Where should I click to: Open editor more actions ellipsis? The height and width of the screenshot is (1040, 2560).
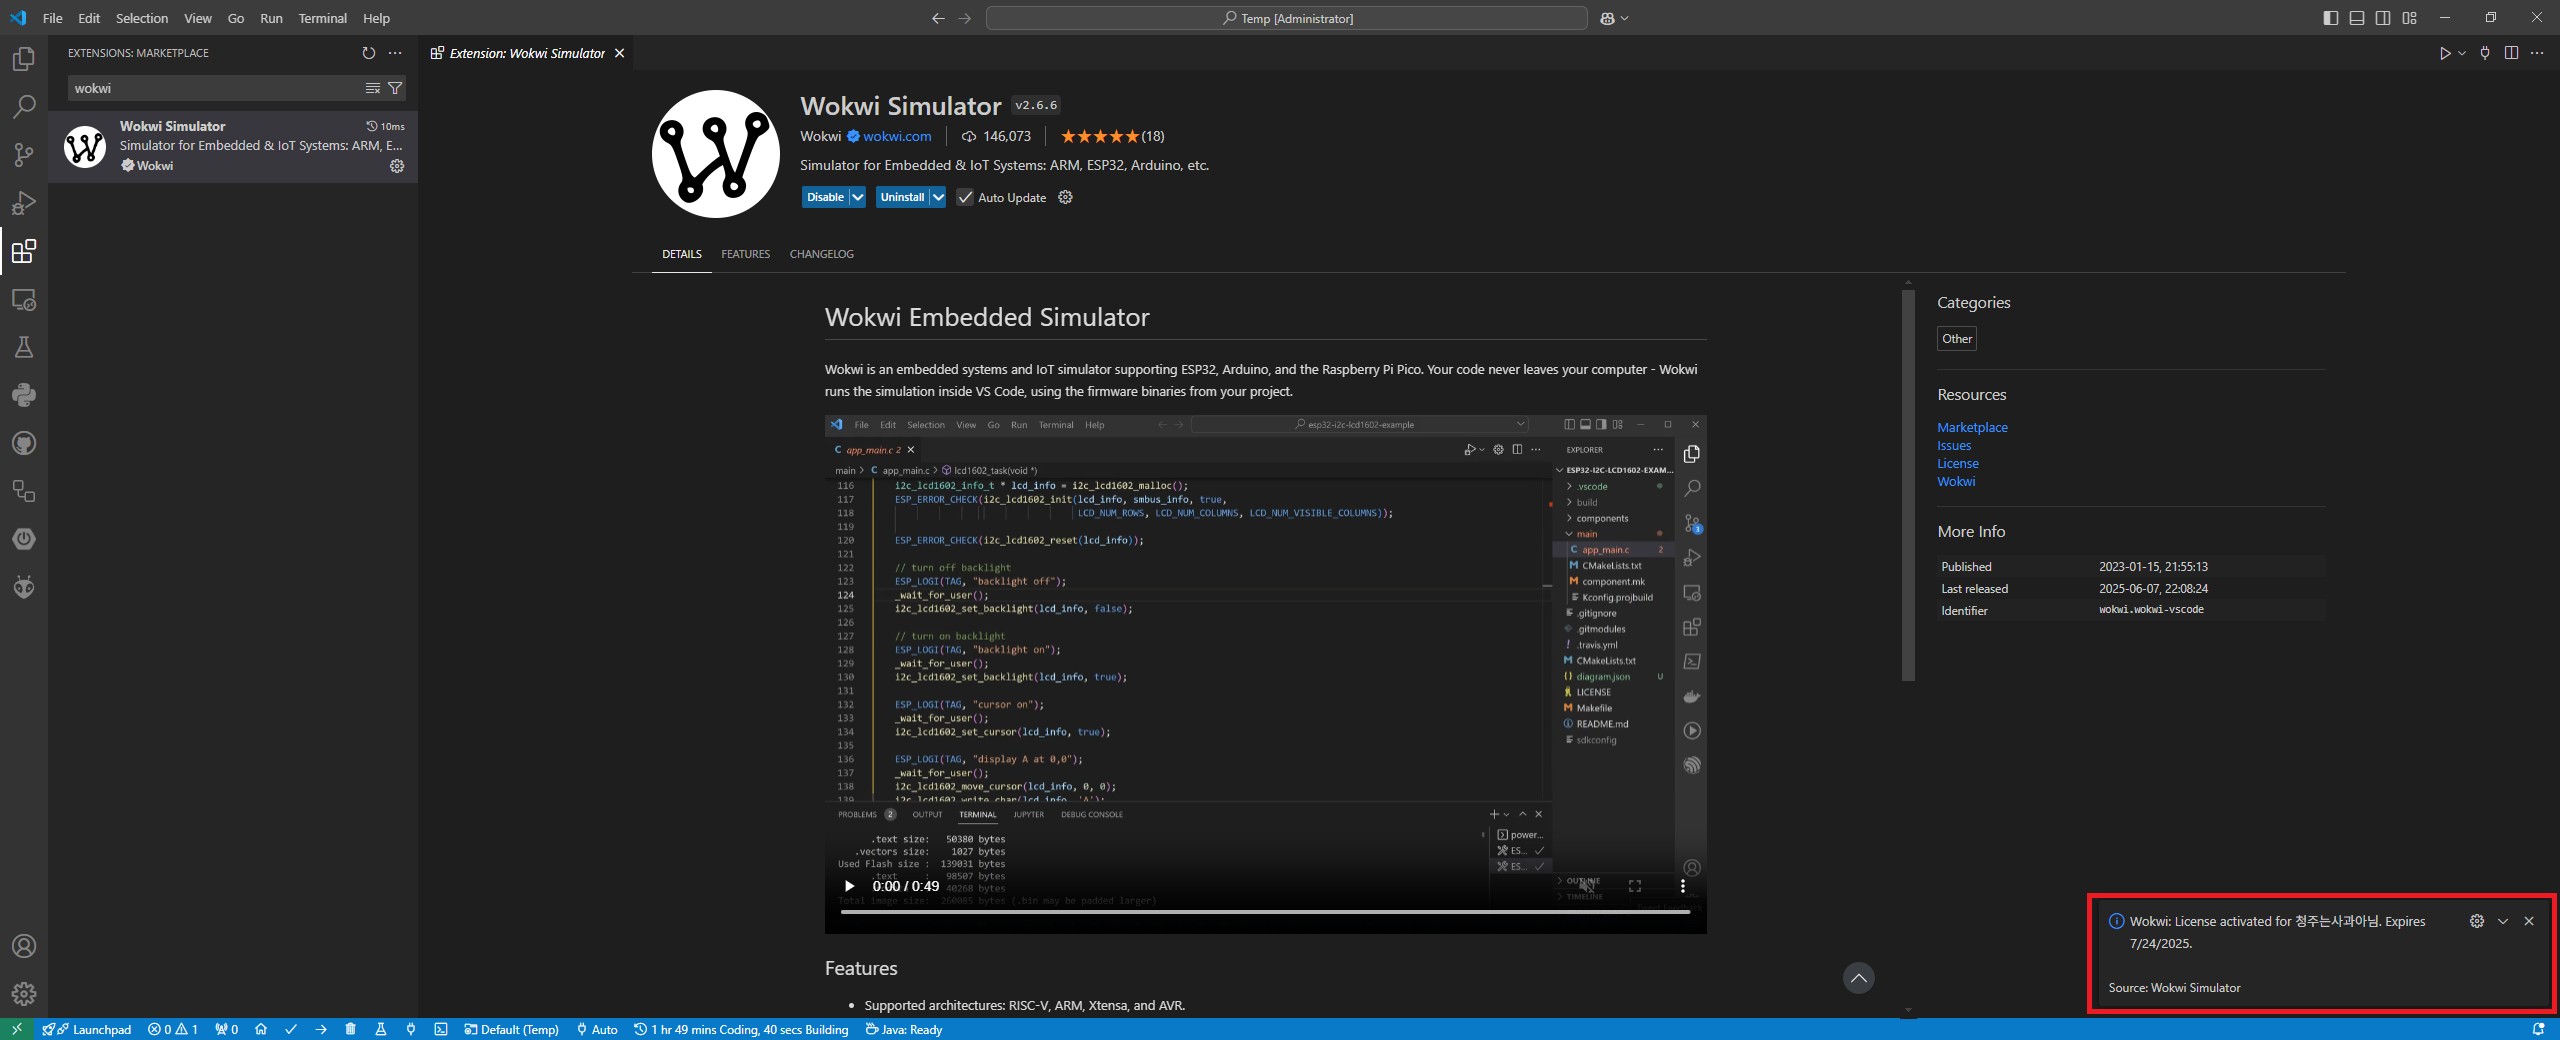[2537, 53]
